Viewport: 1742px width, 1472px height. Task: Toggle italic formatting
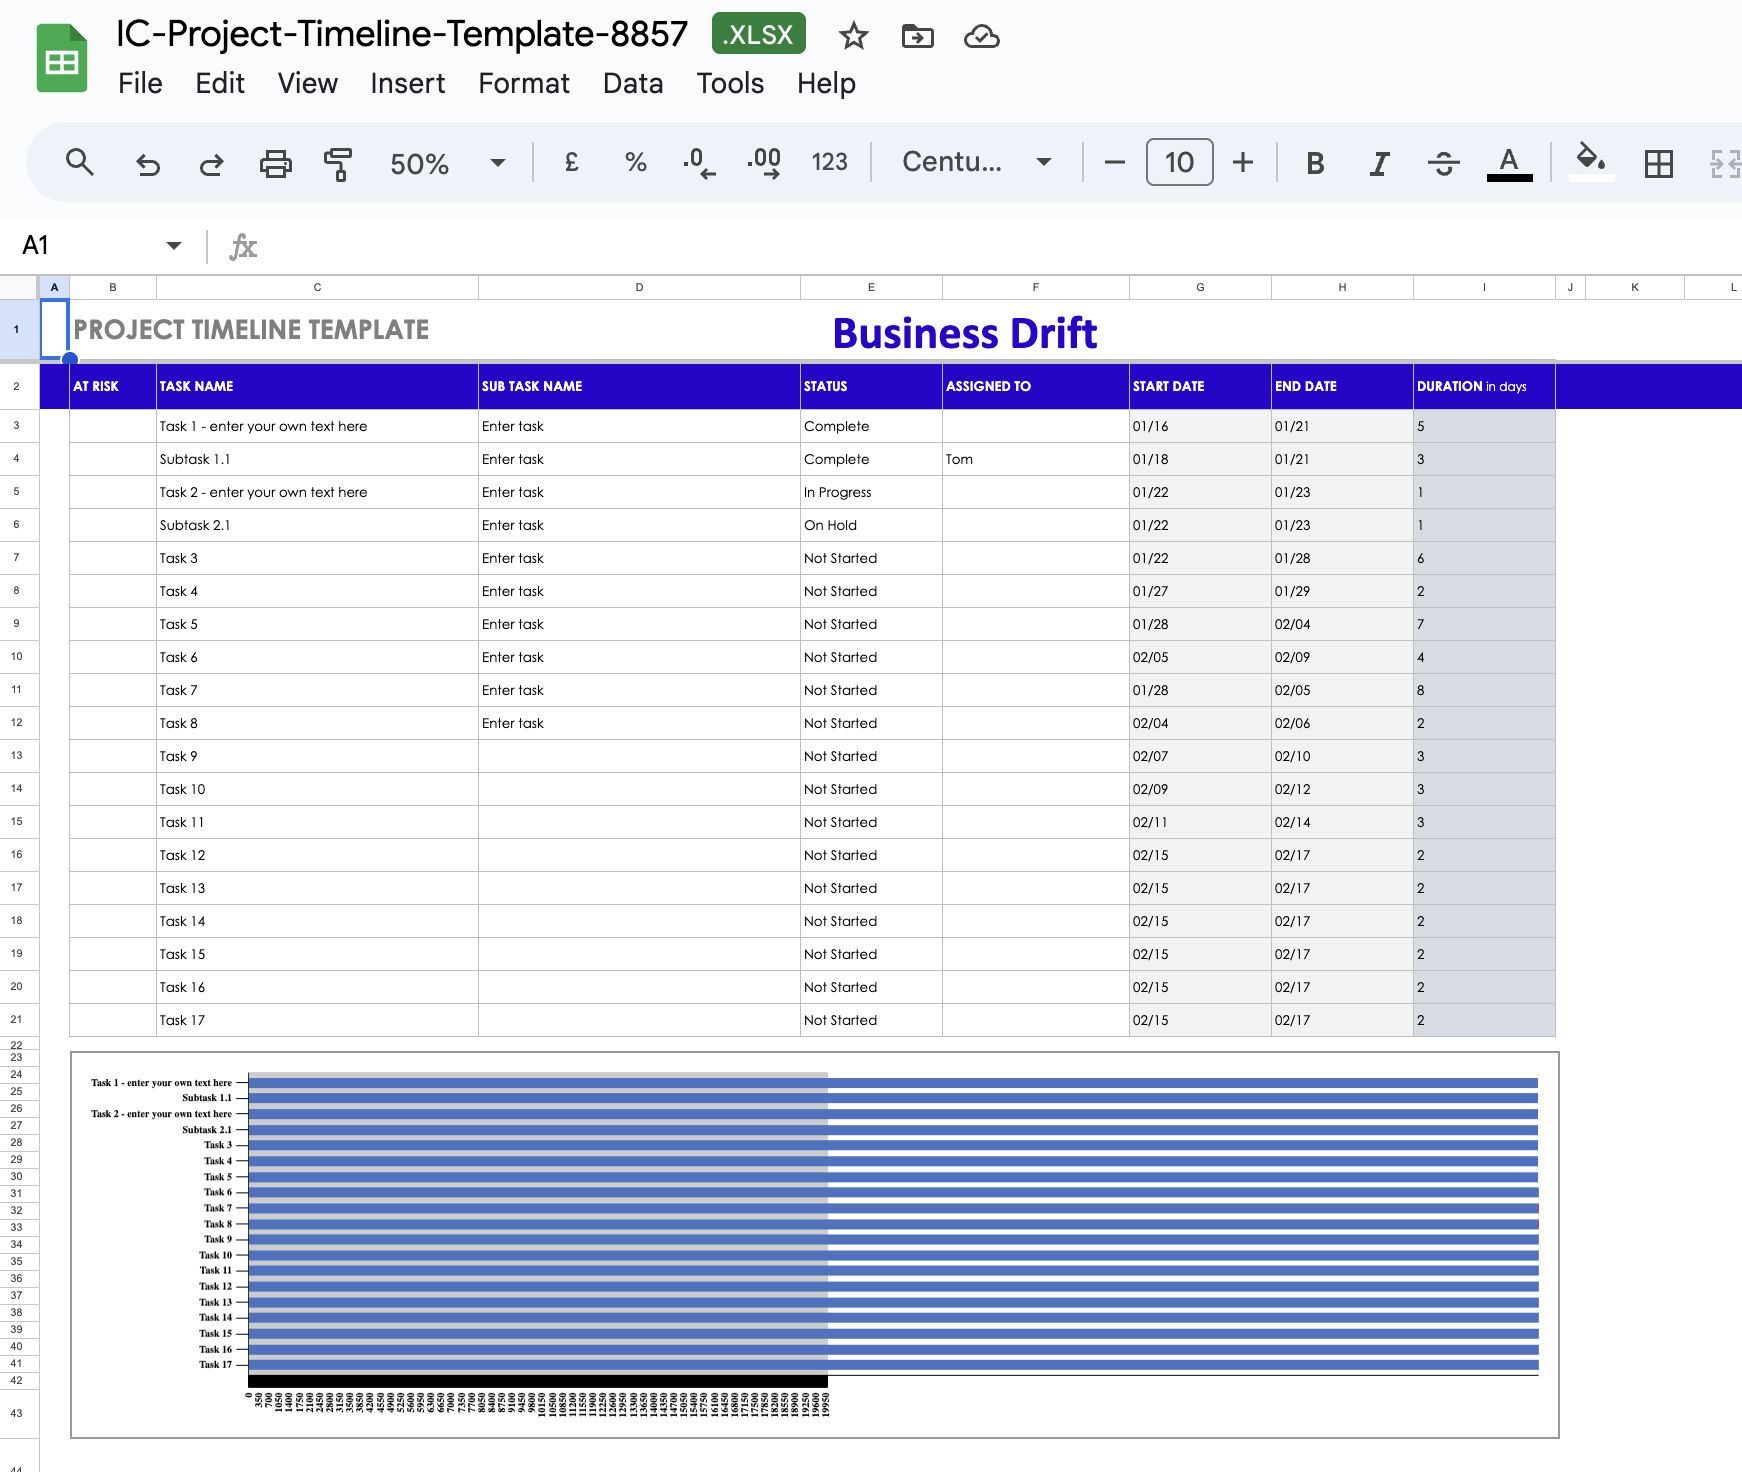click(x=1379, y=163)
